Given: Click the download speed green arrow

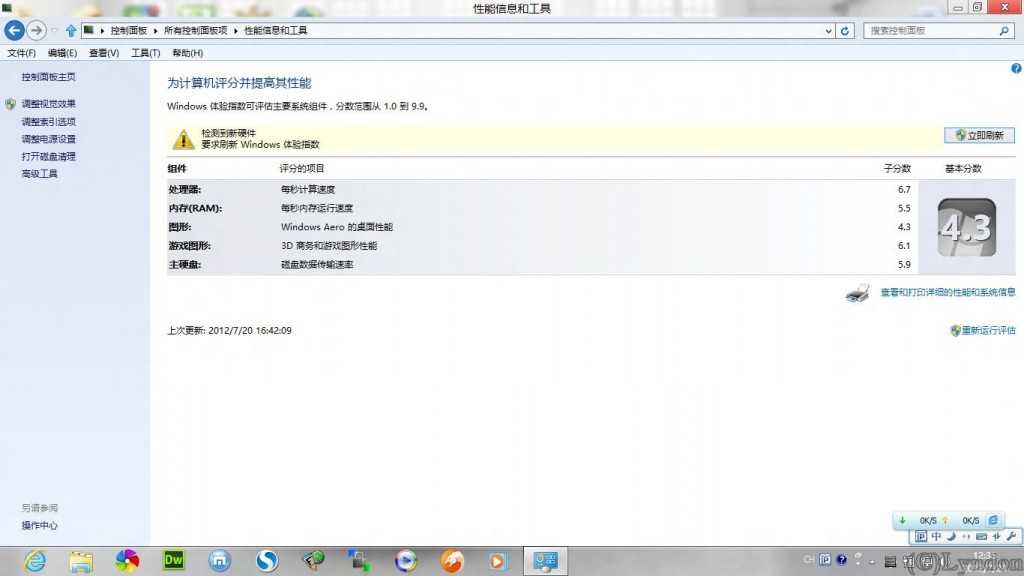Looking at the screenshot, I should (x=903, y=520).
